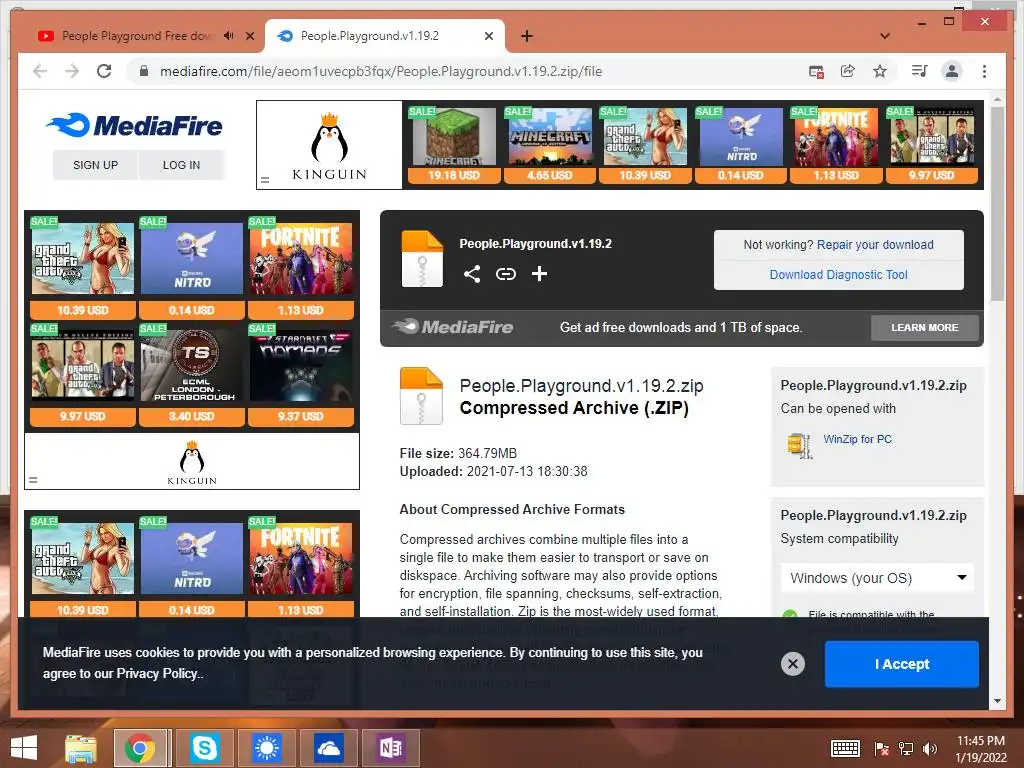Click top banner Minecraft 4.65 USD ad
The image size is (1024, 768).
(x=549, y=145)
